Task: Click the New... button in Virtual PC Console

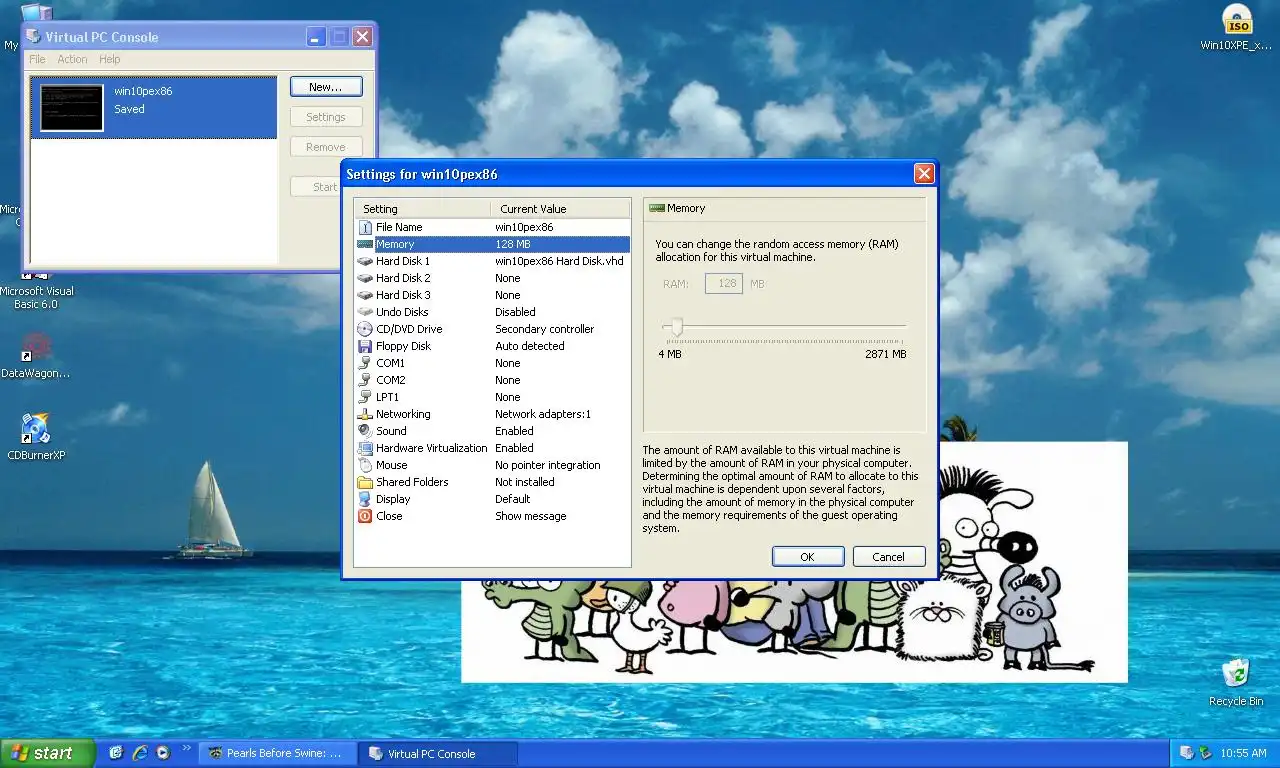Action: click(326, 87)
